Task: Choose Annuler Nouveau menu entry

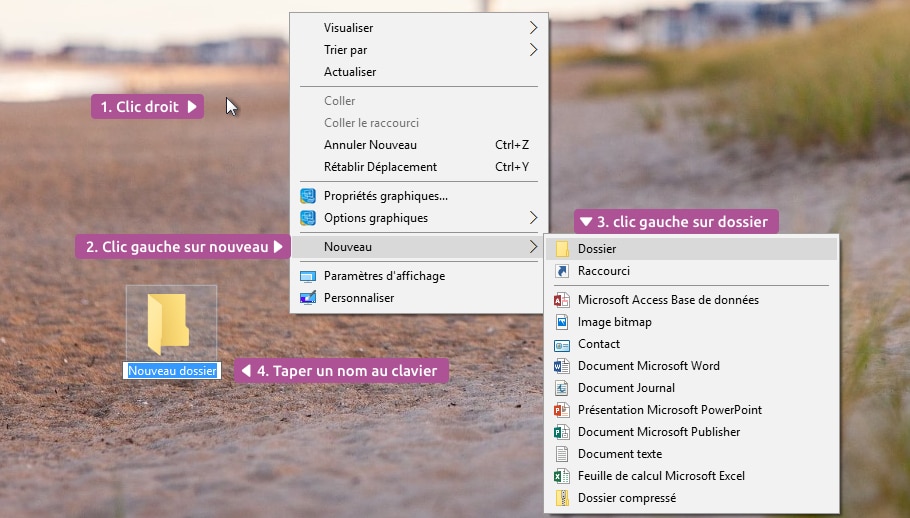Action: [x=370, y=145]
